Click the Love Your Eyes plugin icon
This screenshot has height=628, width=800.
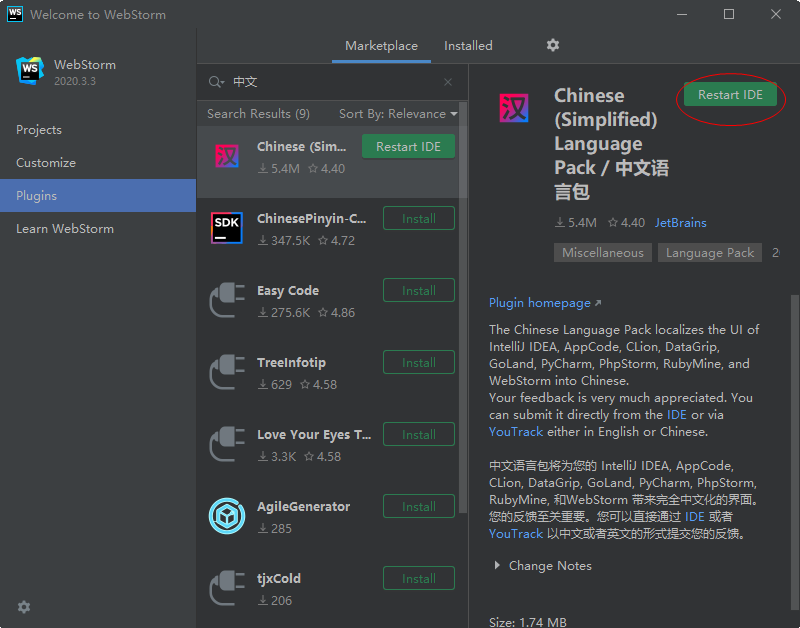[227, 444]
